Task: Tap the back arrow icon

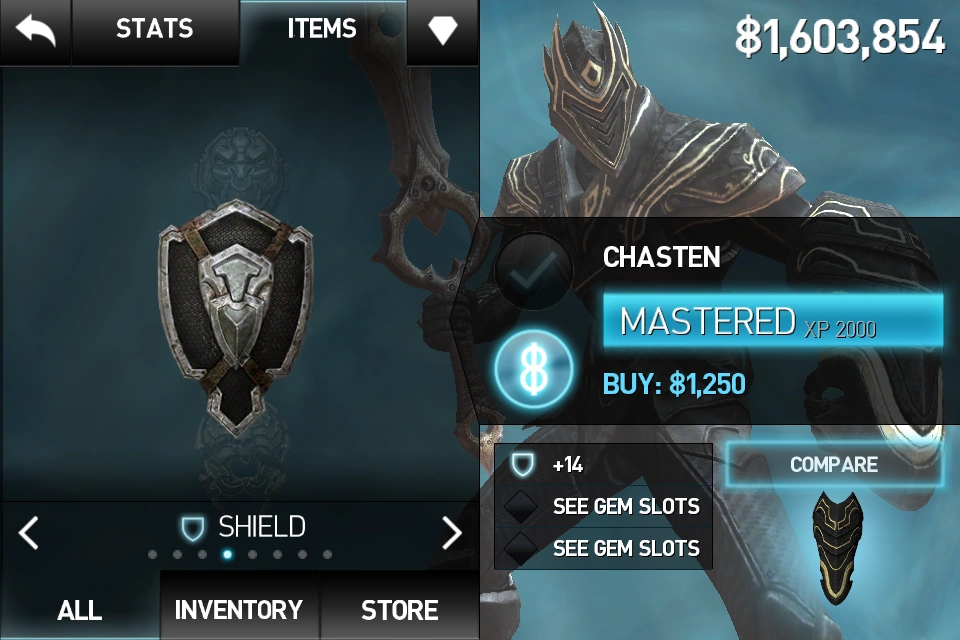Action: [x=35, y=29]
